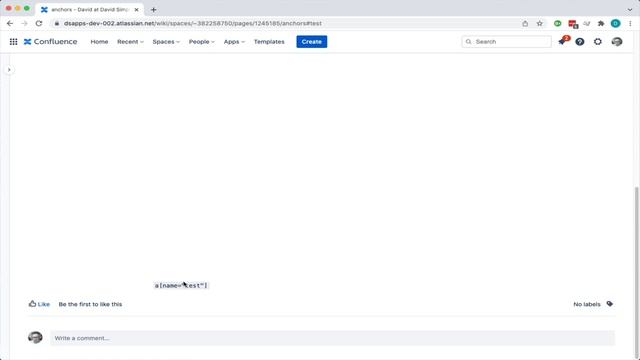Open a new browser tab

153,9
